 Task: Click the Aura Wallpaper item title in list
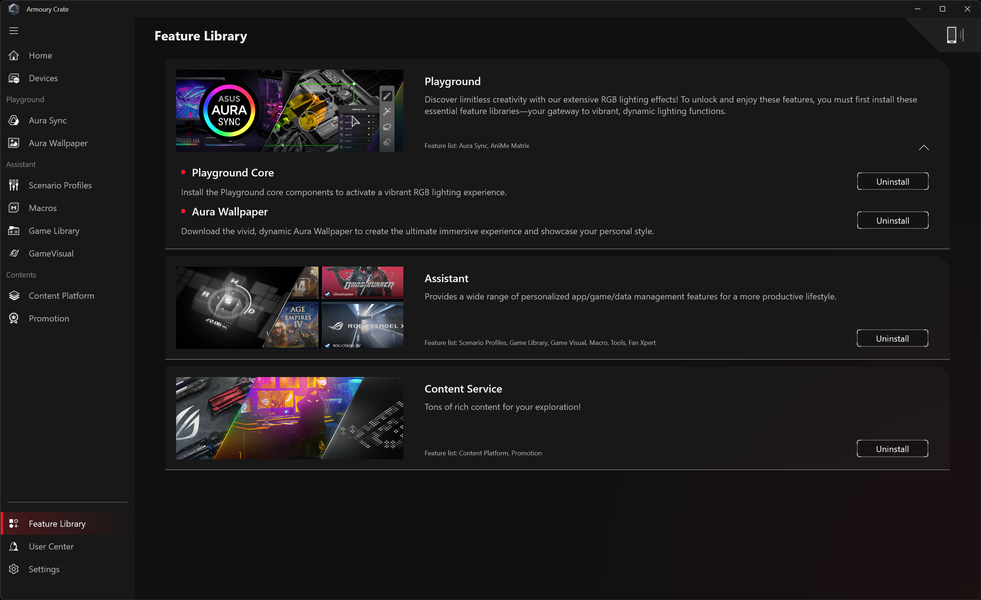coord(230,211)
